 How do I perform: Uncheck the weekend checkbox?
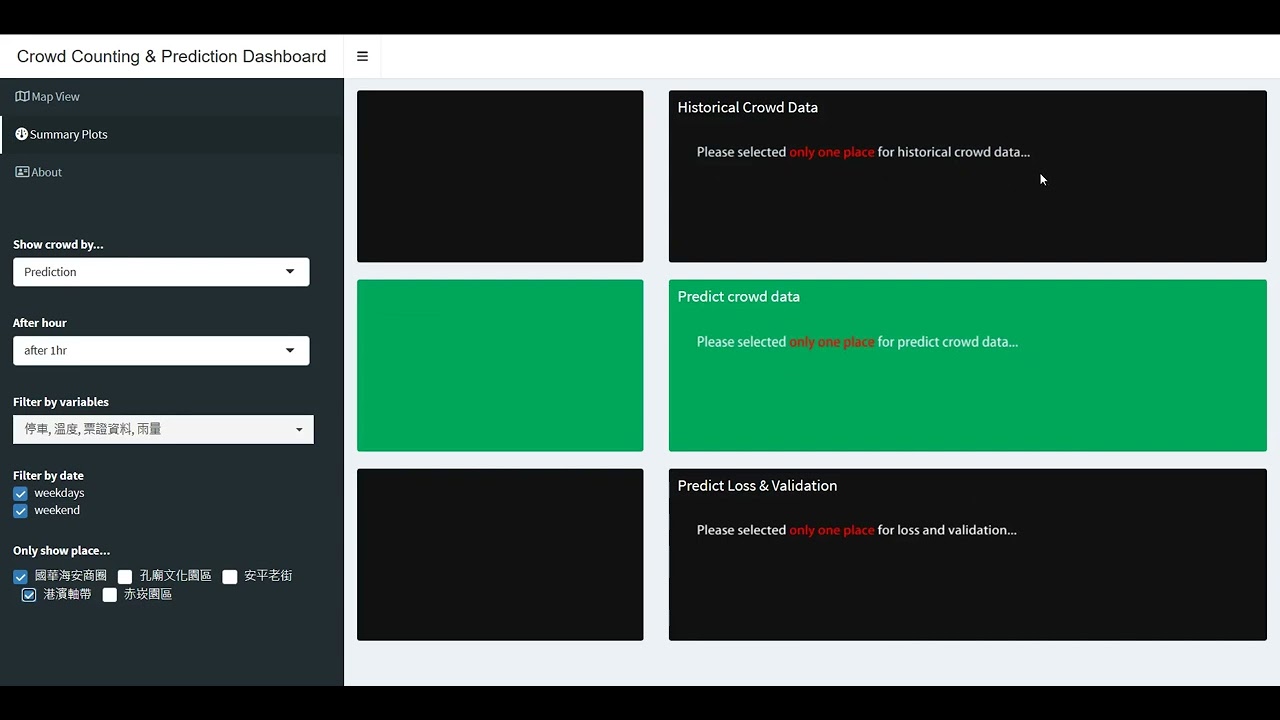point(20,511)
